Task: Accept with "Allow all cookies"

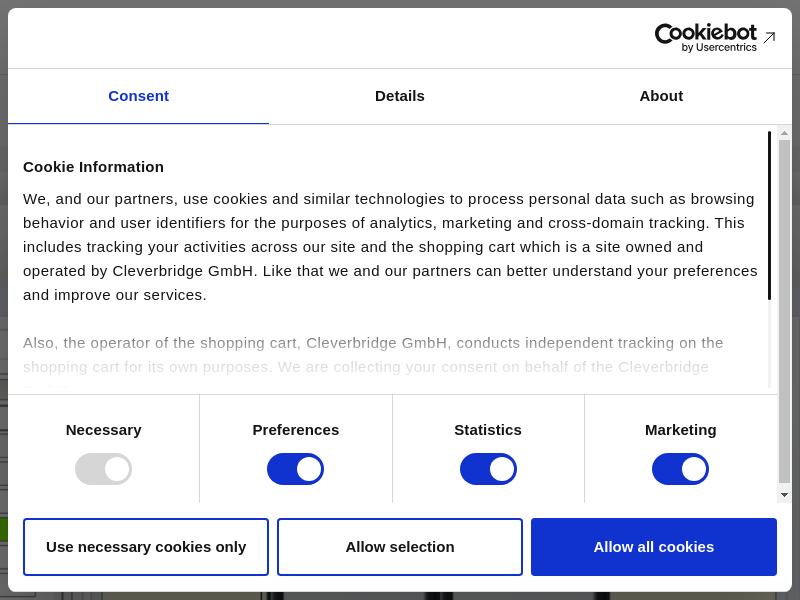Action: 654,547
